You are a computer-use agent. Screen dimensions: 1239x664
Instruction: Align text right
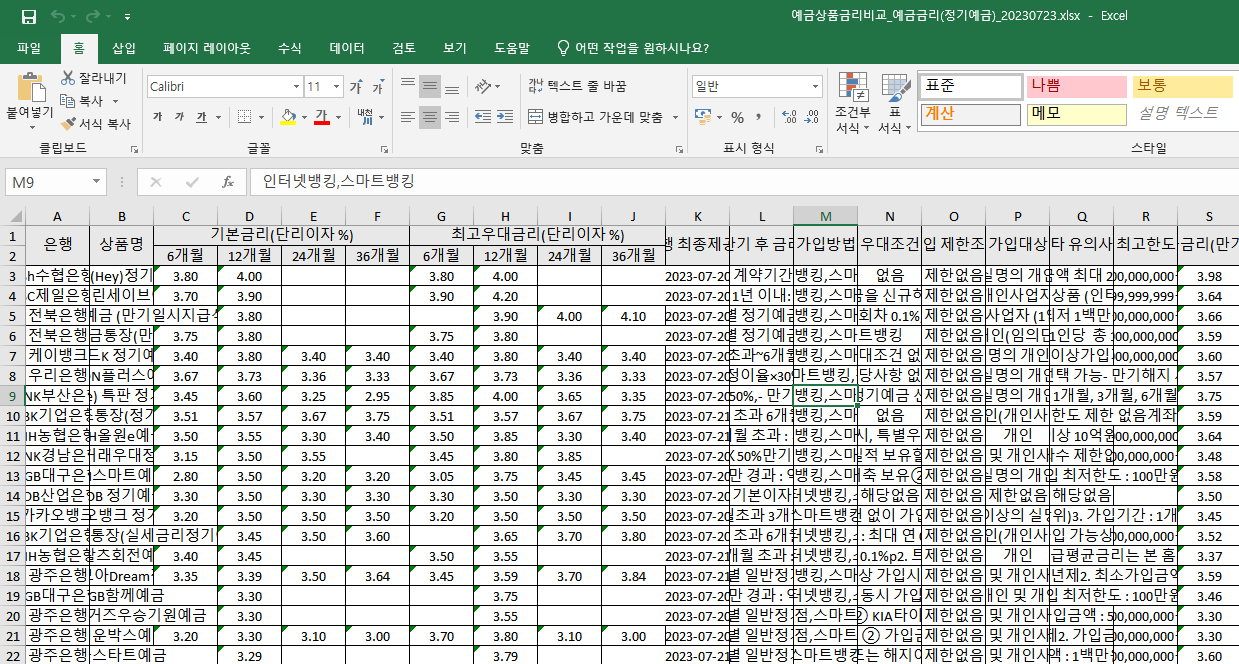tap(453, 117)
